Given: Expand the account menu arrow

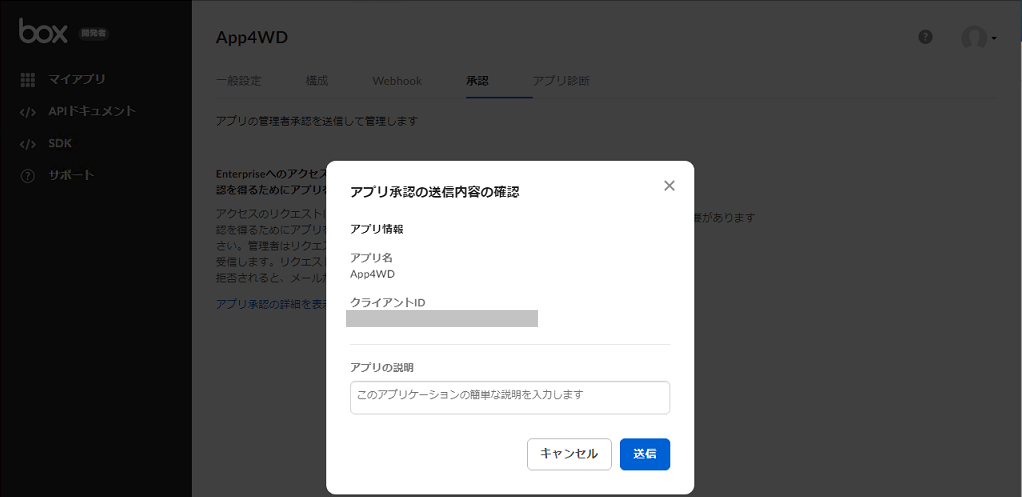Looking at the screenshot, I should point(994,38).
